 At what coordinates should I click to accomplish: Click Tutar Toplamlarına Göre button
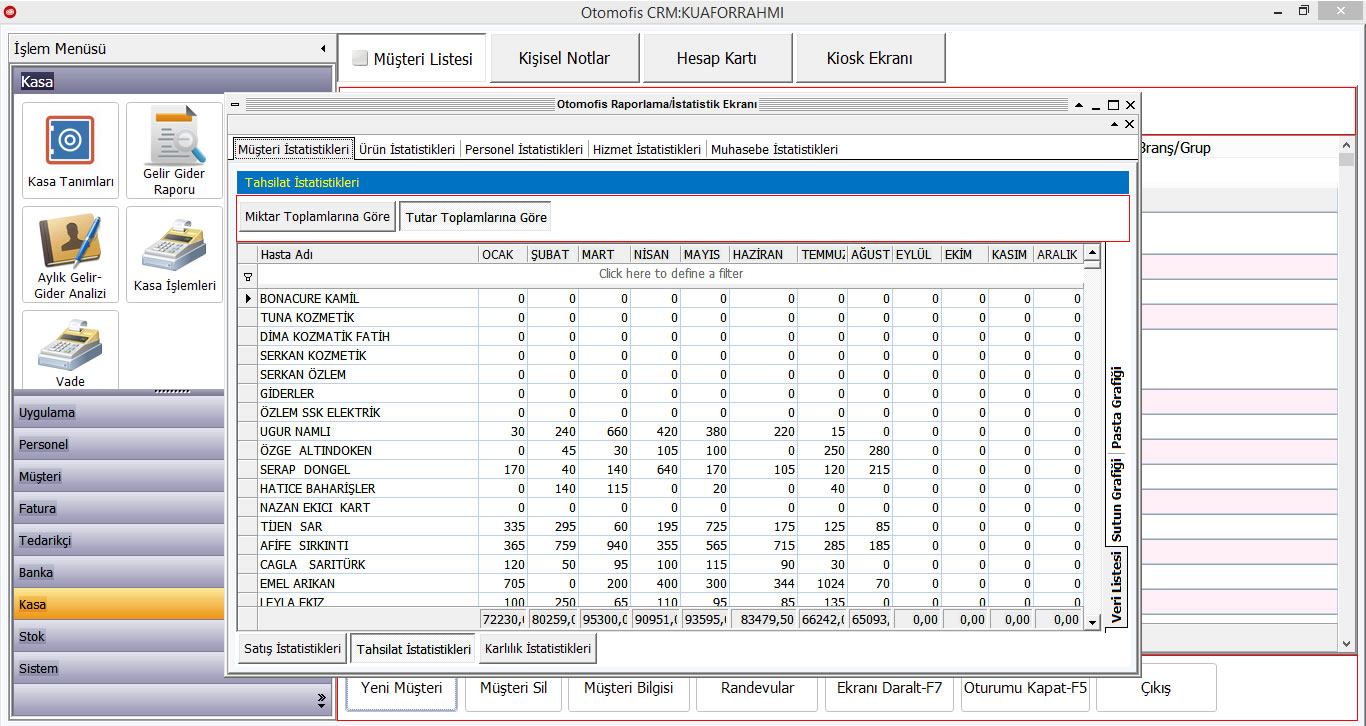pyautogui.click(x=475, y=217)
